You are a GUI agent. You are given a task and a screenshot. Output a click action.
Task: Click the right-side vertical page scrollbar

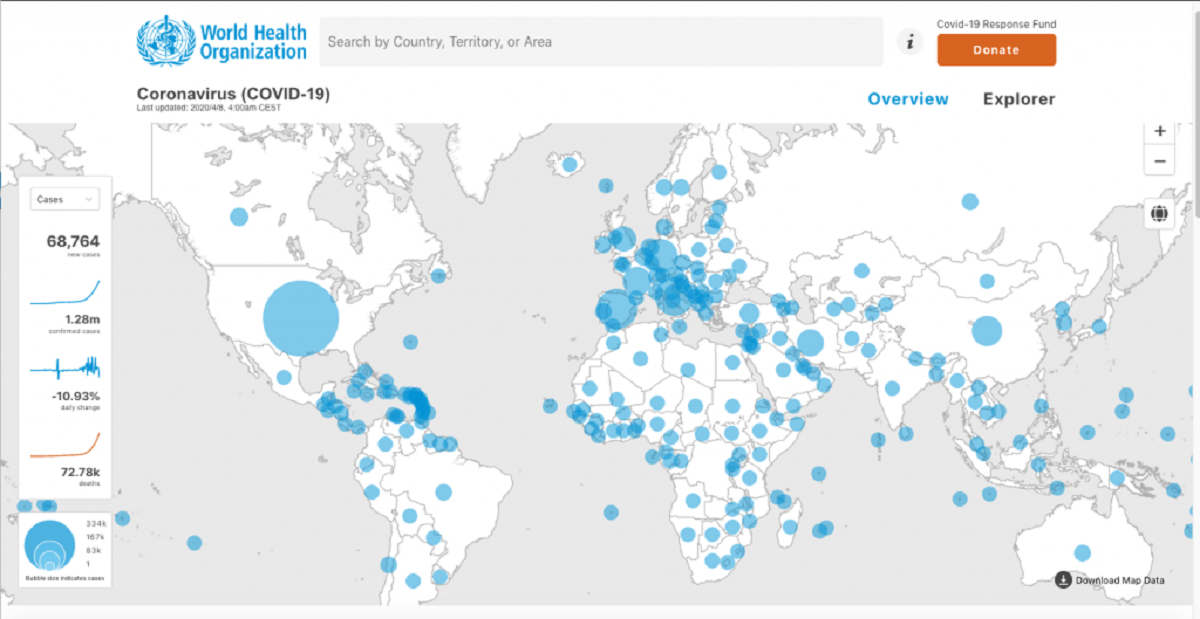click(1196, 200)
